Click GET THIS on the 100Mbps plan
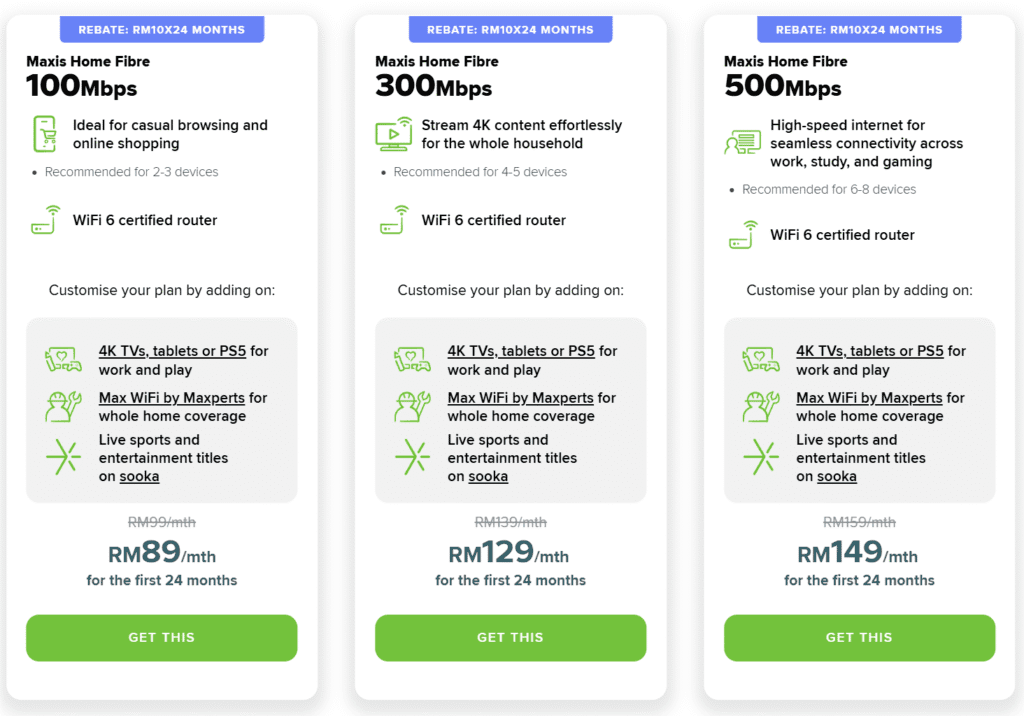Viewport: 1024px width, 716px height. click(x=161, y=637)
